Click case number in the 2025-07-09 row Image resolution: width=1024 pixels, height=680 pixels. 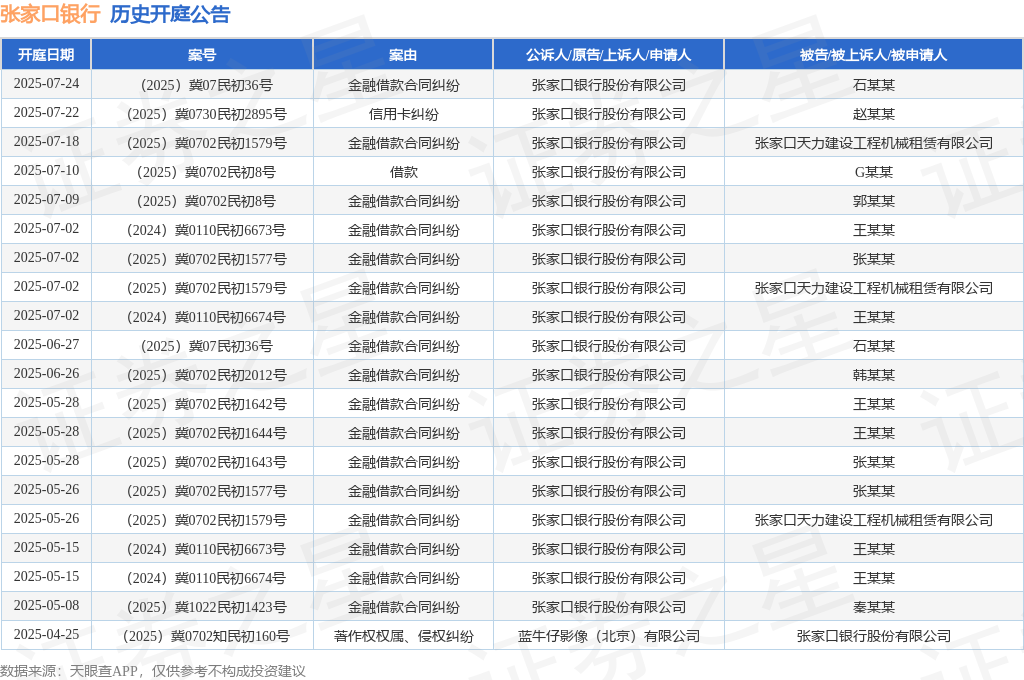pyautogui.click(x=206, y=201)
